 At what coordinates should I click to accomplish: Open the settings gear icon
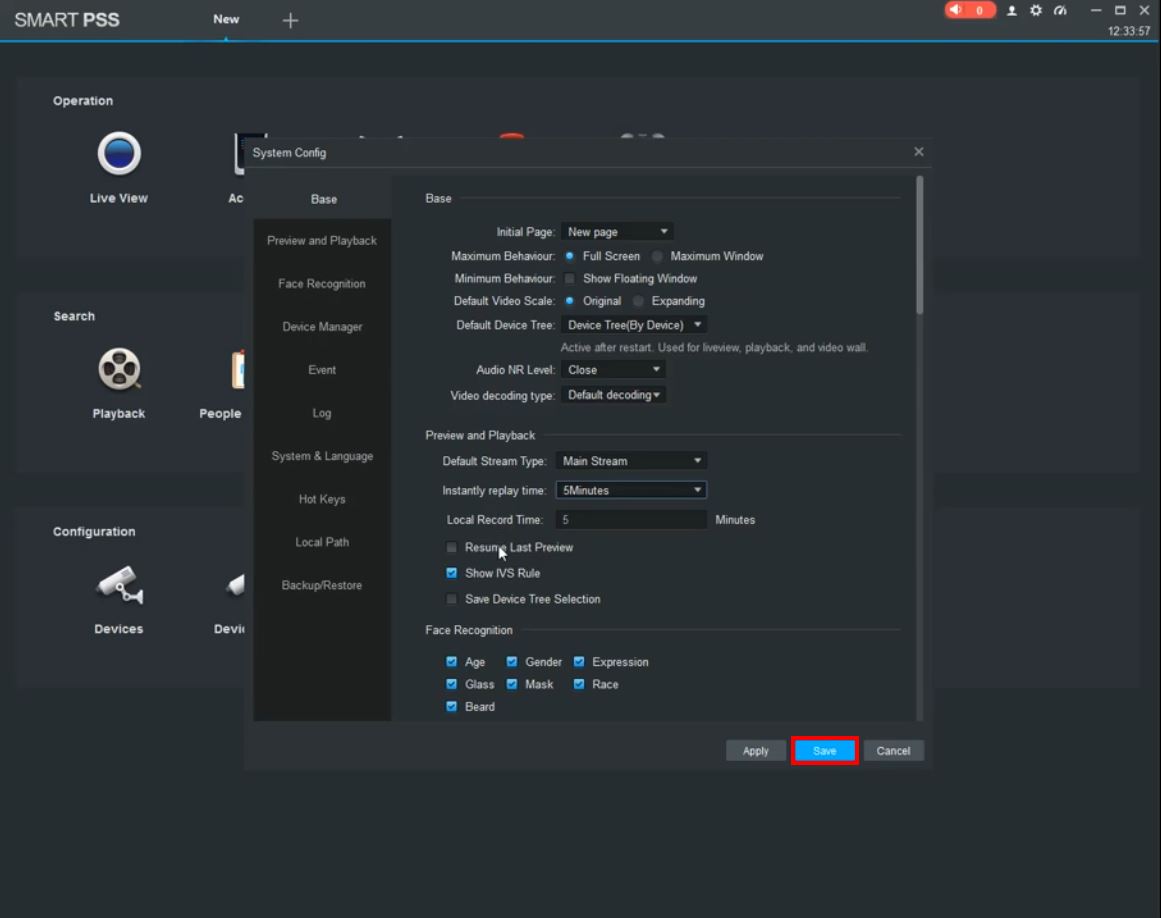click(1036, 10)
